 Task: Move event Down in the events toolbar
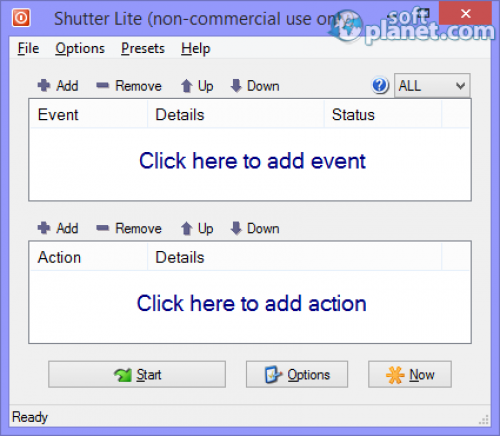click(255, 86)
